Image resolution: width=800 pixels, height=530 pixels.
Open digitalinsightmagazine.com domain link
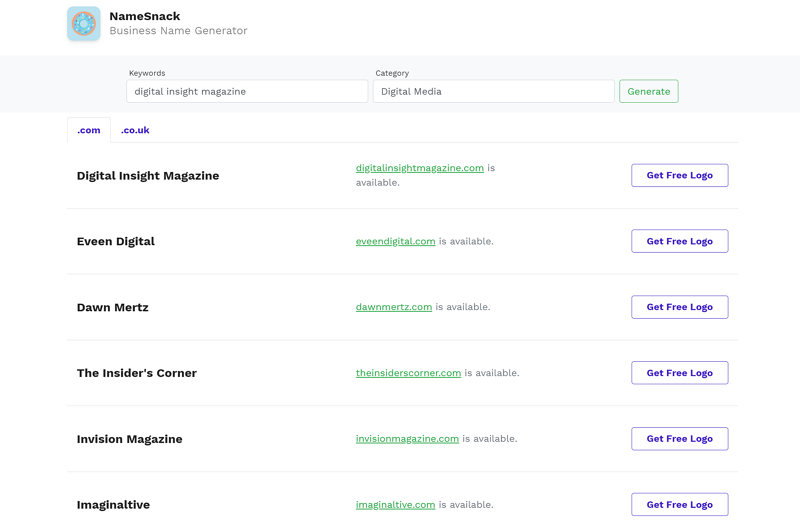pos(419,168)
